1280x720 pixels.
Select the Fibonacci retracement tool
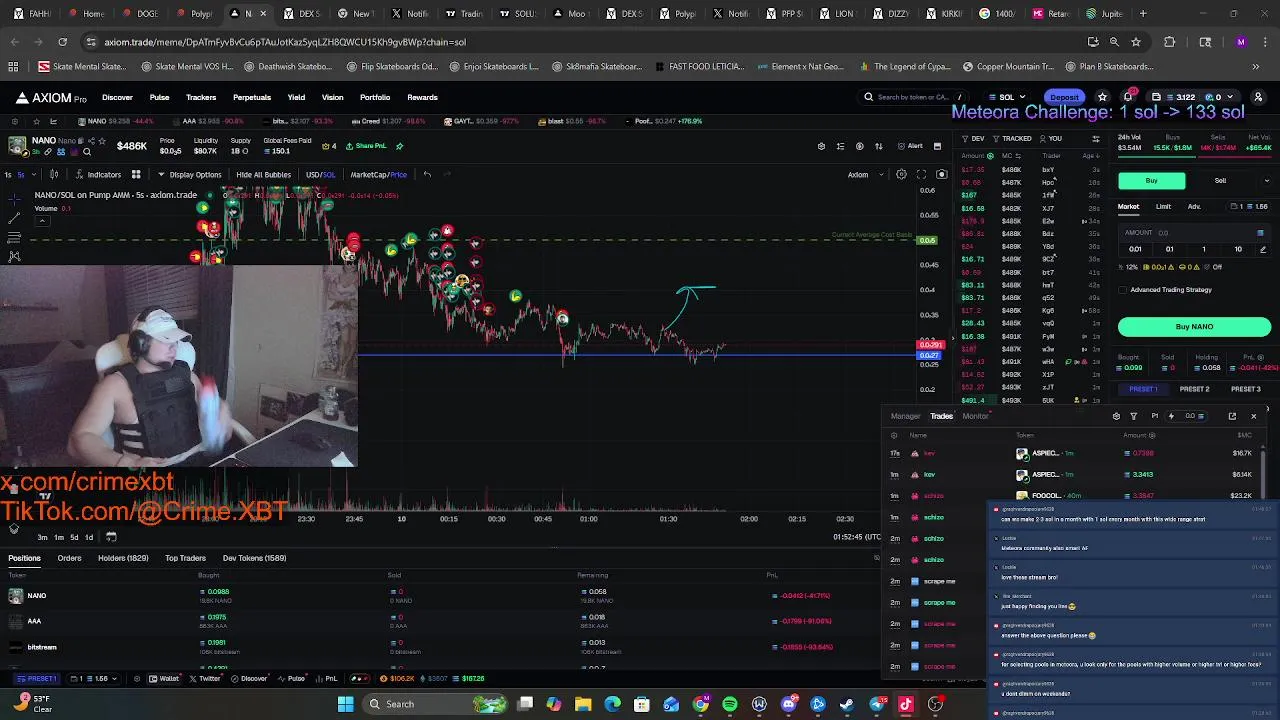pos(14,237)
